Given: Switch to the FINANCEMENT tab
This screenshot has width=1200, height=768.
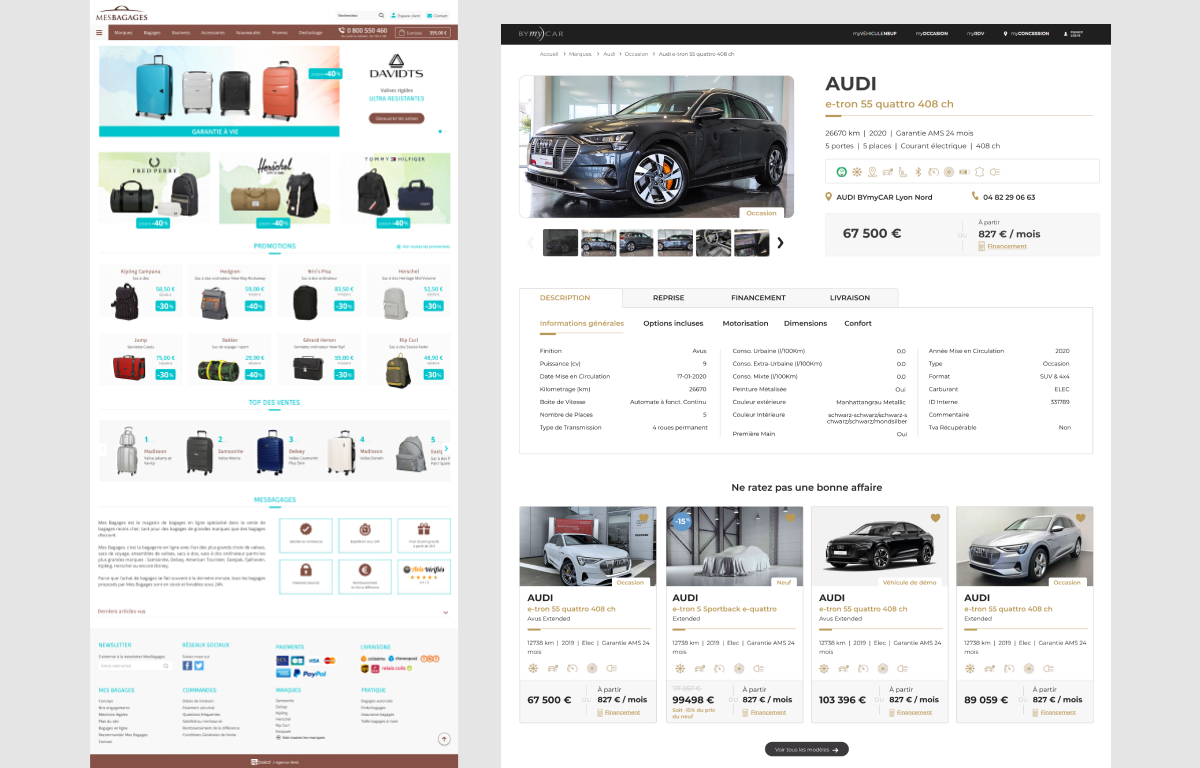Looking at the screenshot, I should 758,297.
